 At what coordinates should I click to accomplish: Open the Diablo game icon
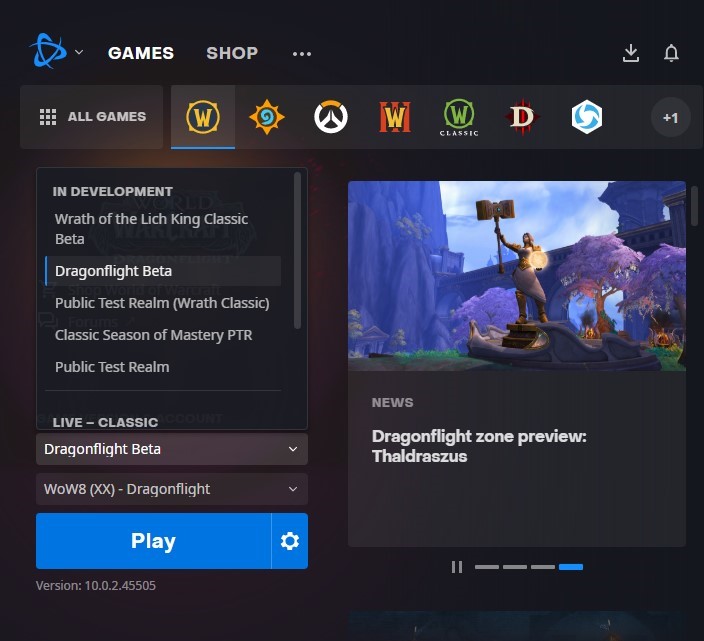(x=522, y=117)
